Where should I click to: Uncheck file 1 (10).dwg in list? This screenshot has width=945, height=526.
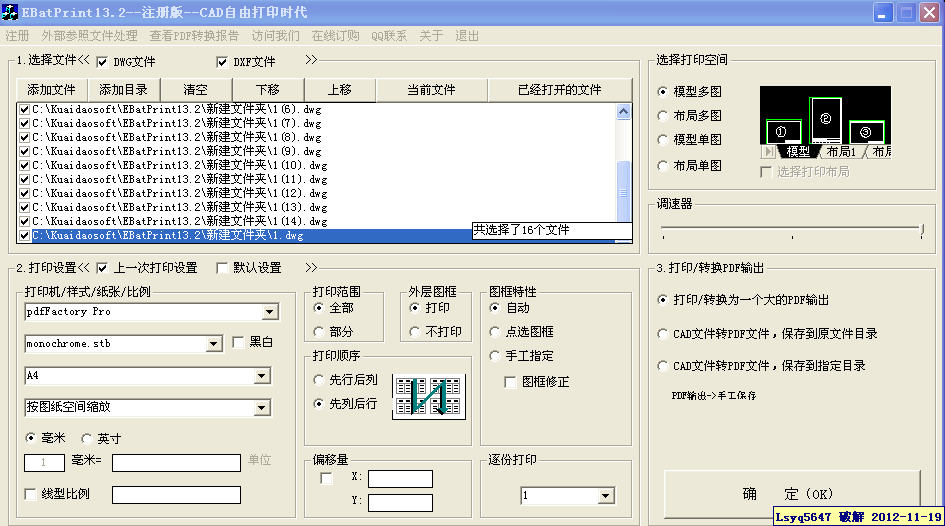(x=25, y=166)
